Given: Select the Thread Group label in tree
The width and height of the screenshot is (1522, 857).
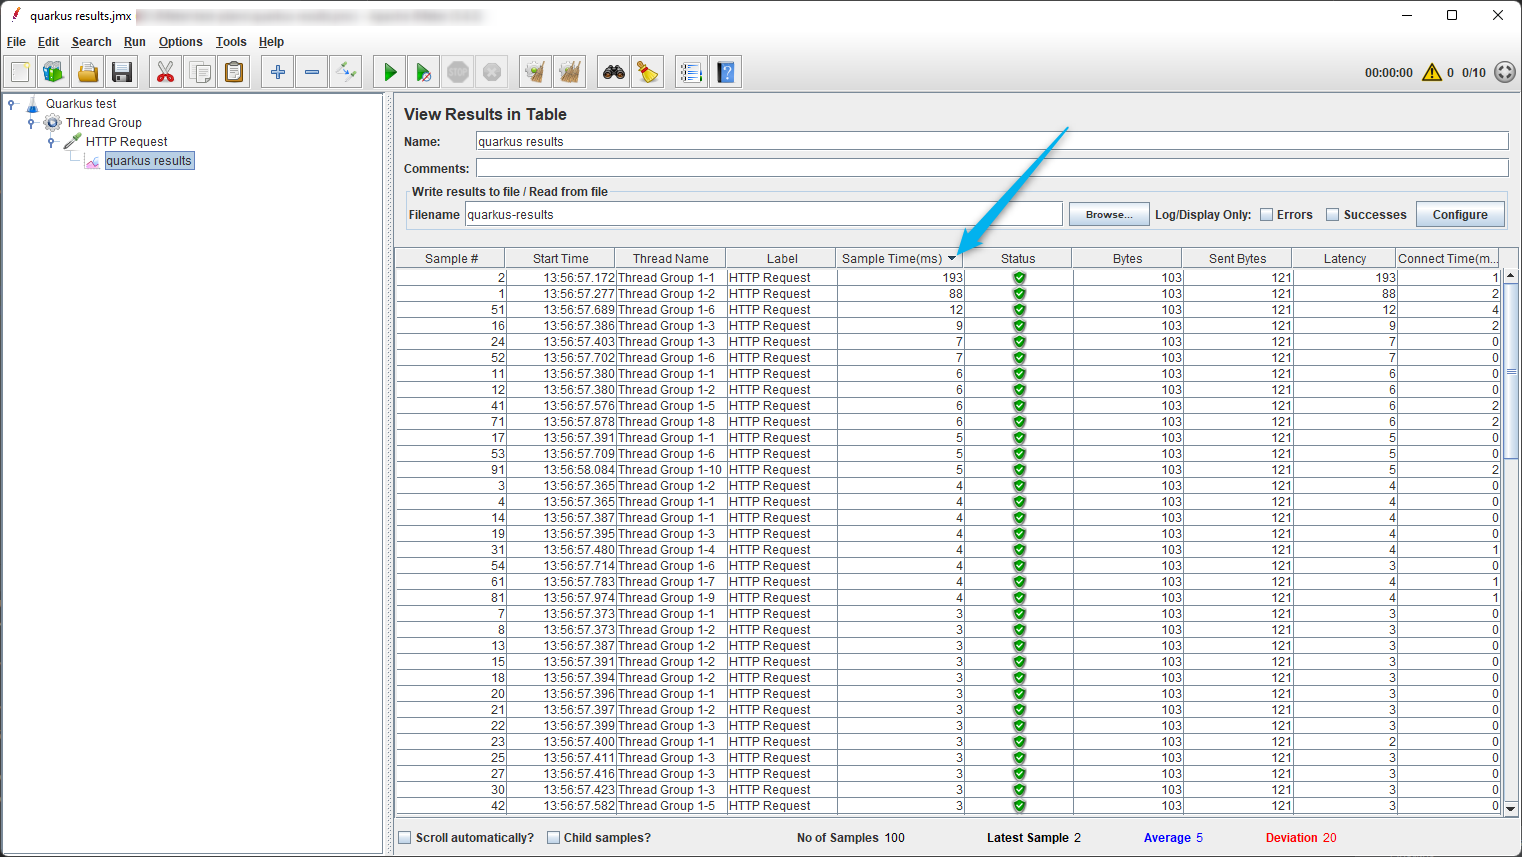Looking at the screenshot, I should (104, 123).
